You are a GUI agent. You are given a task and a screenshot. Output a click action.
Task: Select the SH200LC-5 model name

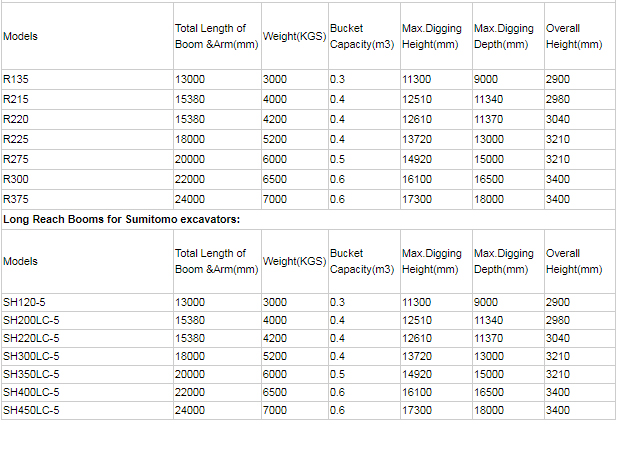pos(31,320)
